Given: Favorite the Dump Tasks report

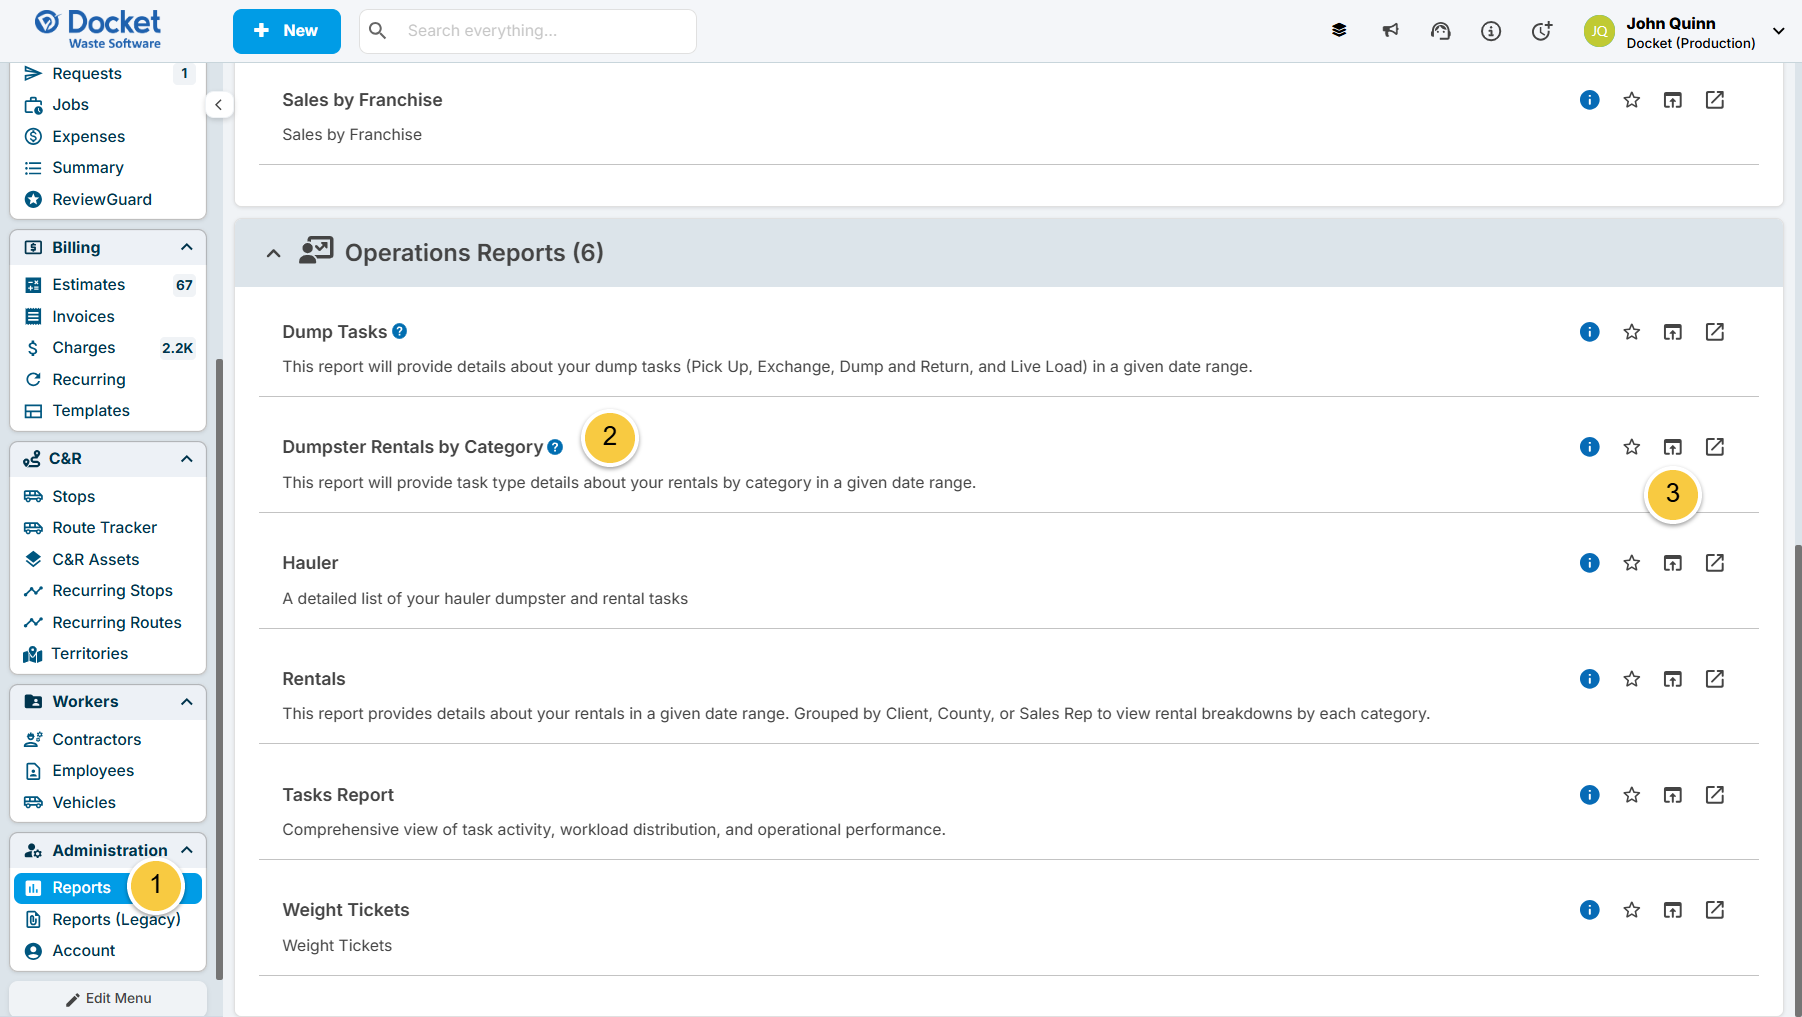Looking at the screenshot, I should 1632,332.
